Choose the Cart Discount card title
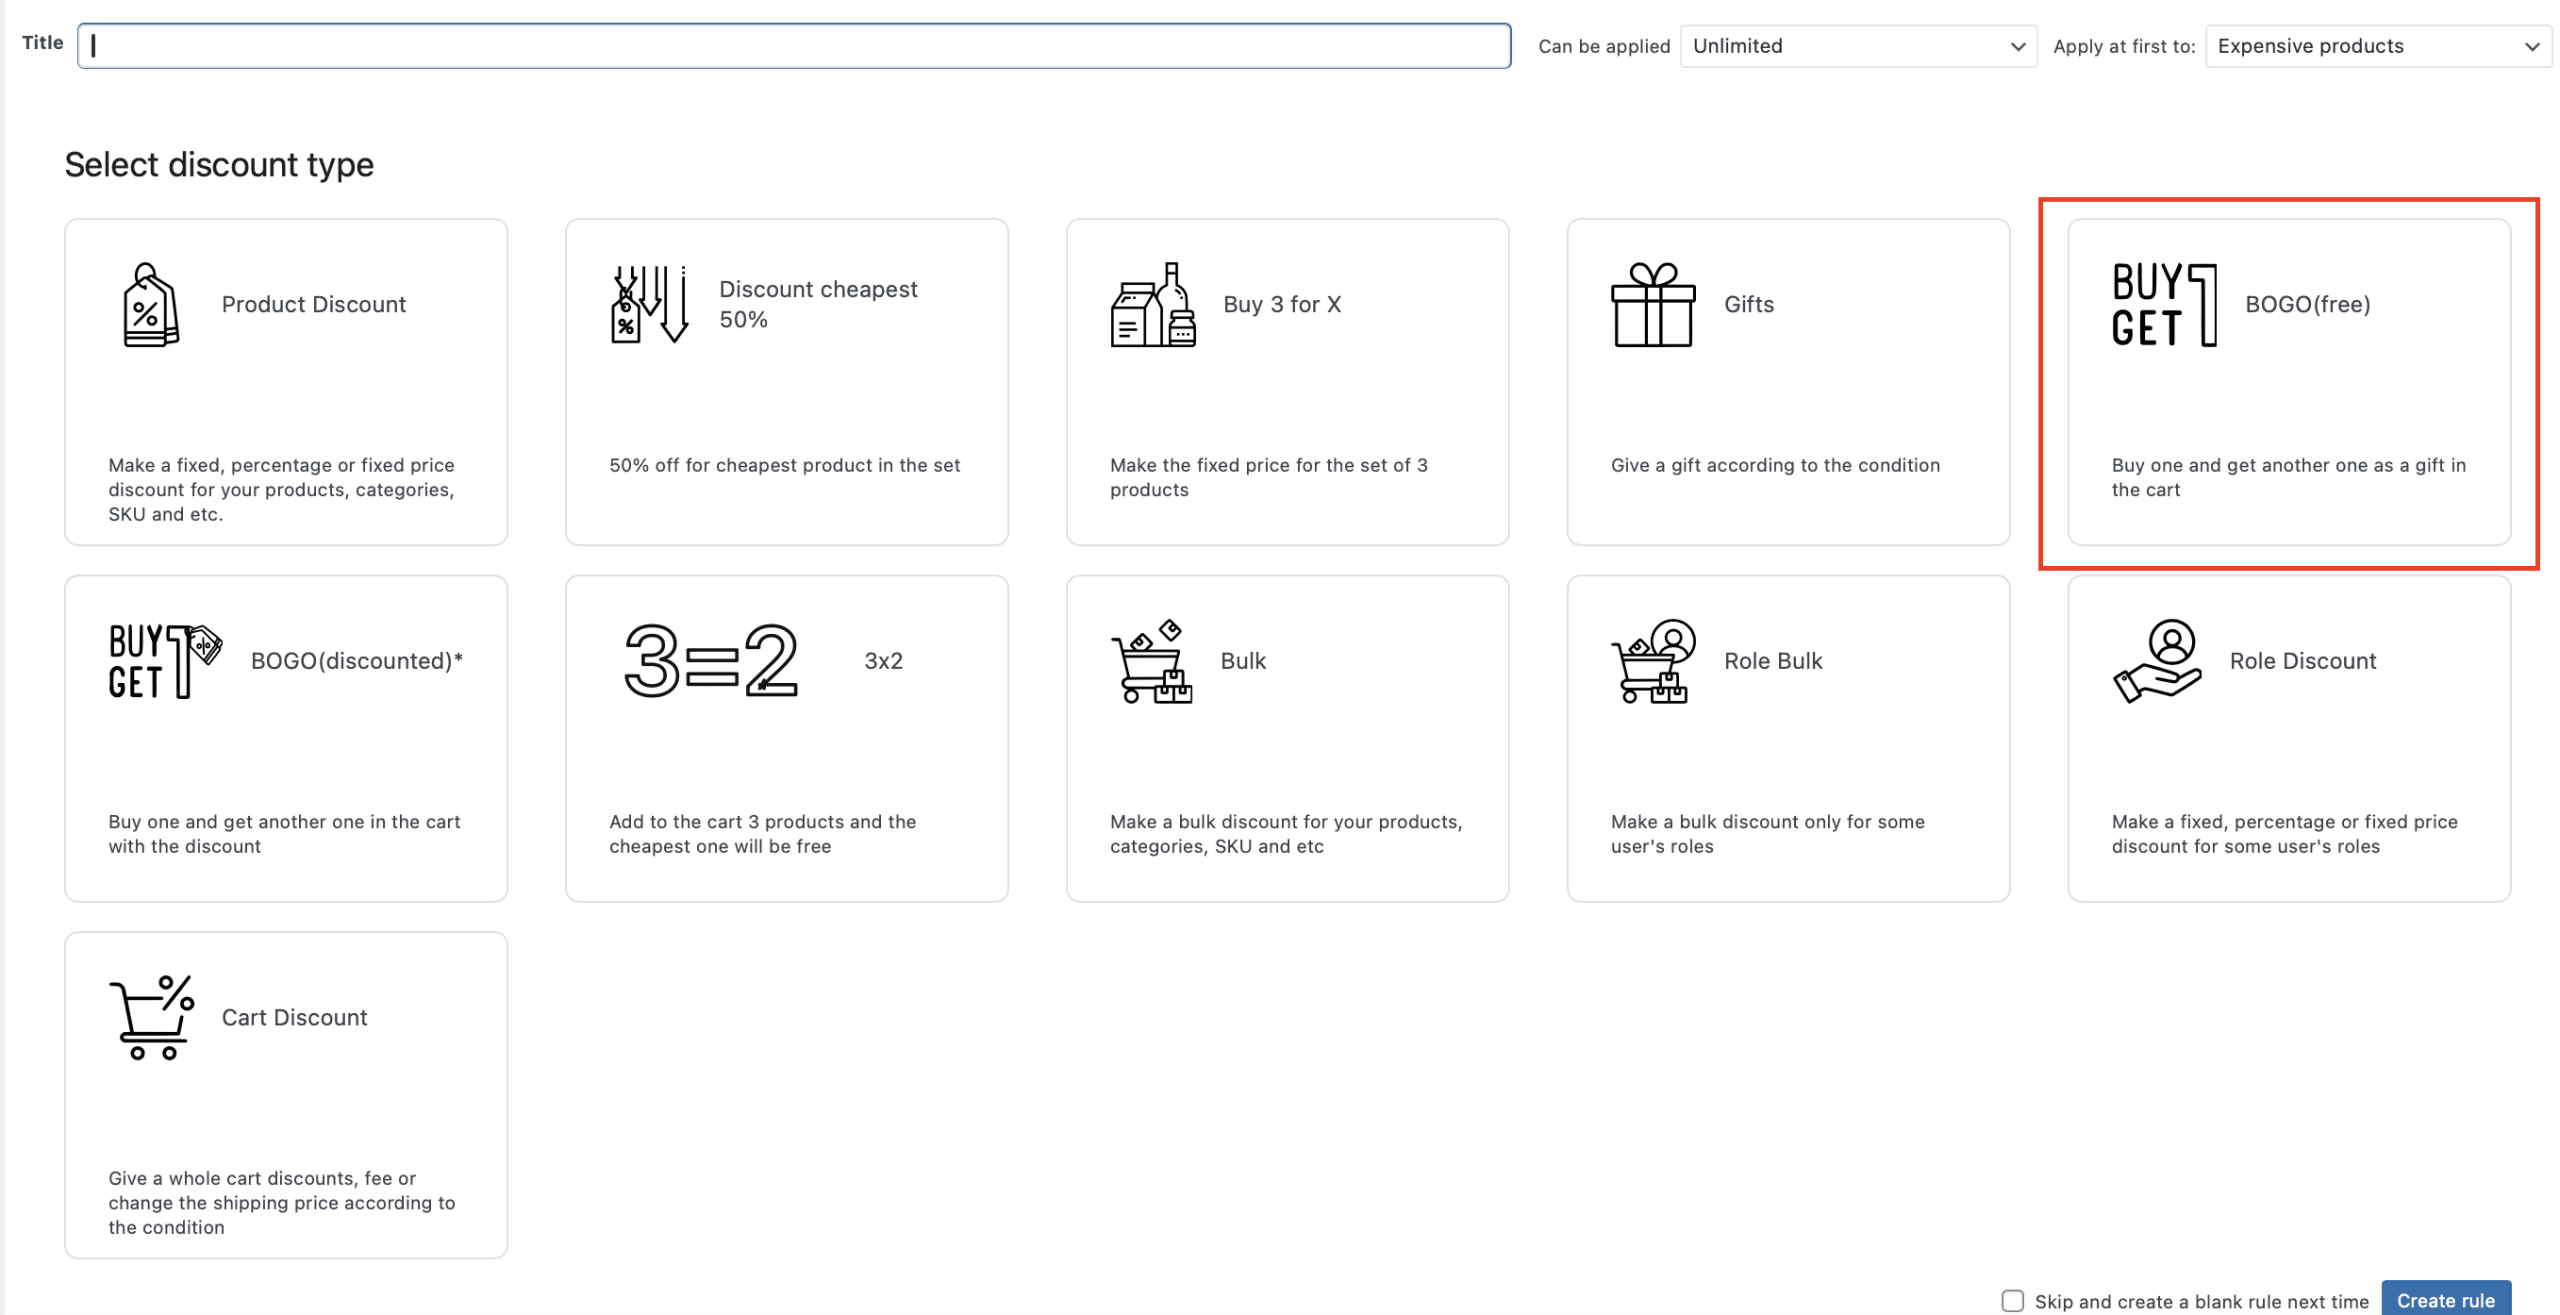Image resolution: width=2560 pixels, height=1315 pixels. pyautogui.click(x=294, y=1017)
